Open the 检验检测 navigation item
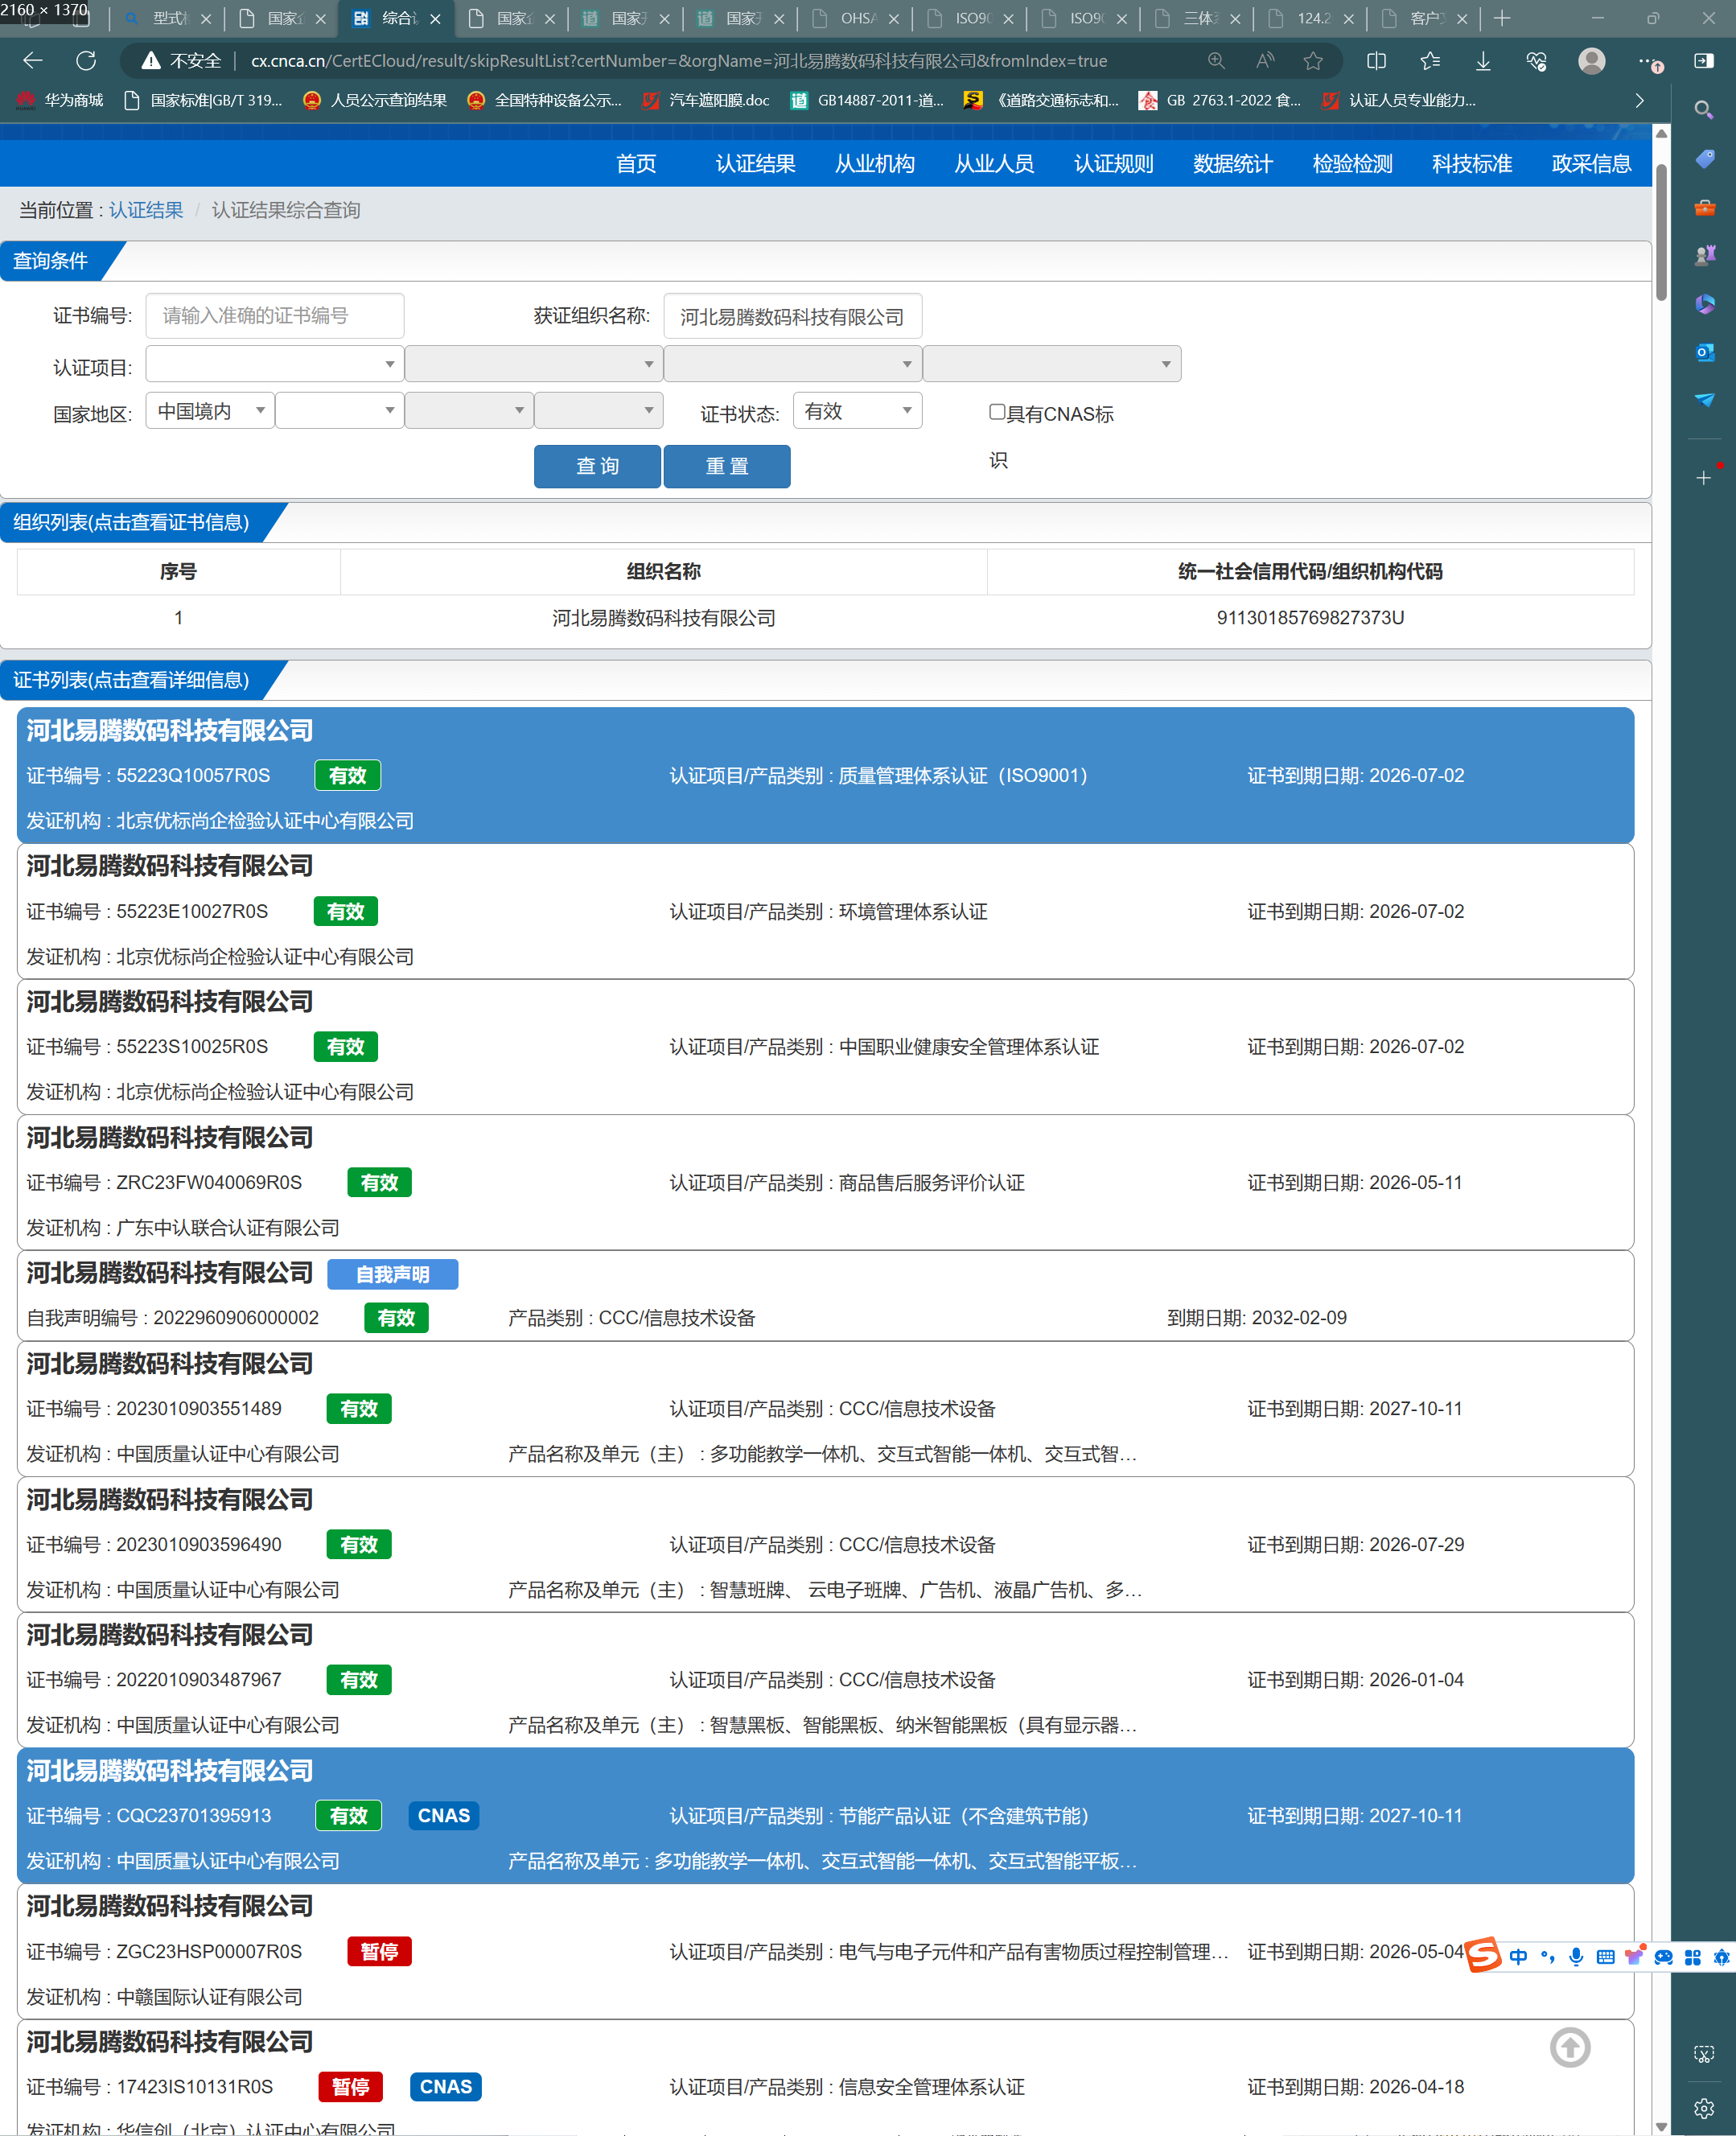1736x2136 pixels. (x=1352, y=163)
